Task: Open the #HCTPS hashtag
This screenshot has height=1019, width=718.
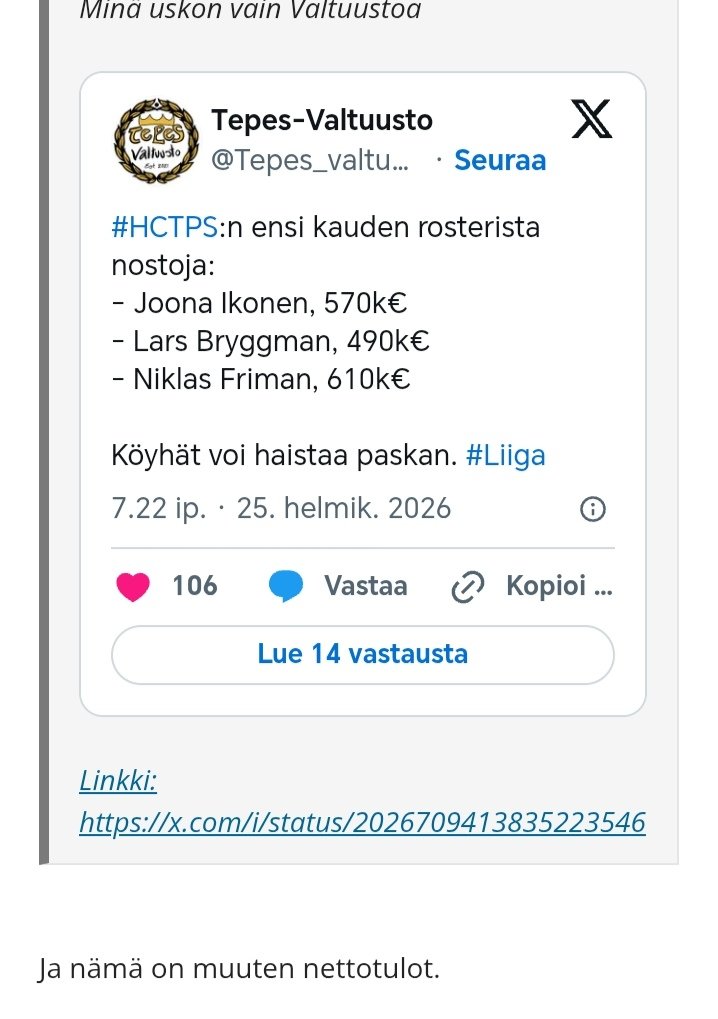Action: point(164,227)
